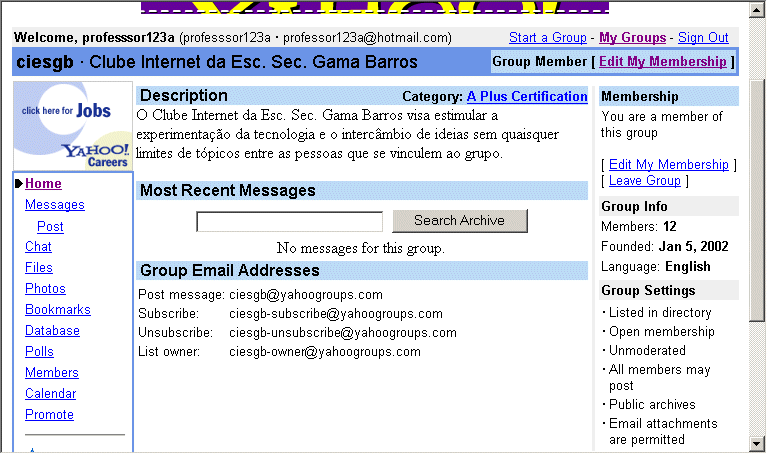Open the Bookmarks link in sidebar
This screenshot has width=767, height=454.
58,310
